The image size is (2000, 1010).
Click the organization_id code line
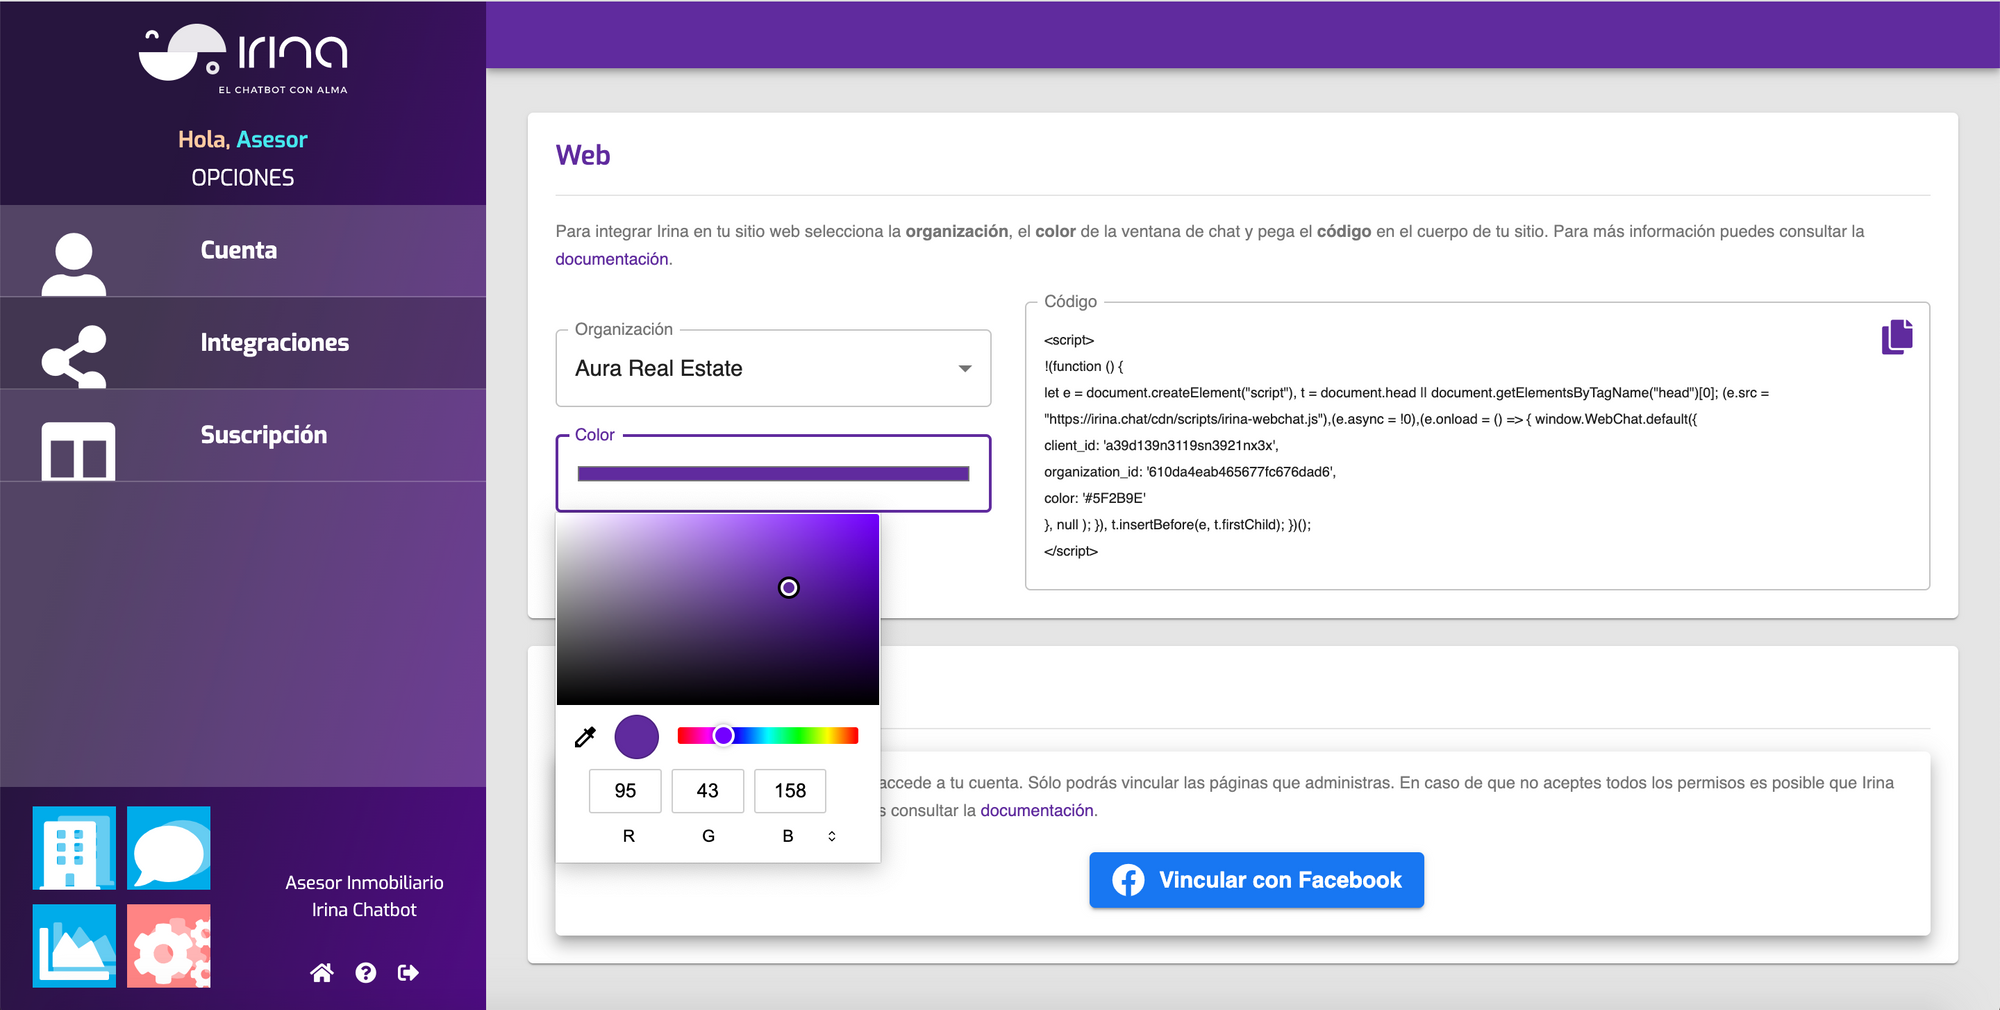1190,472
